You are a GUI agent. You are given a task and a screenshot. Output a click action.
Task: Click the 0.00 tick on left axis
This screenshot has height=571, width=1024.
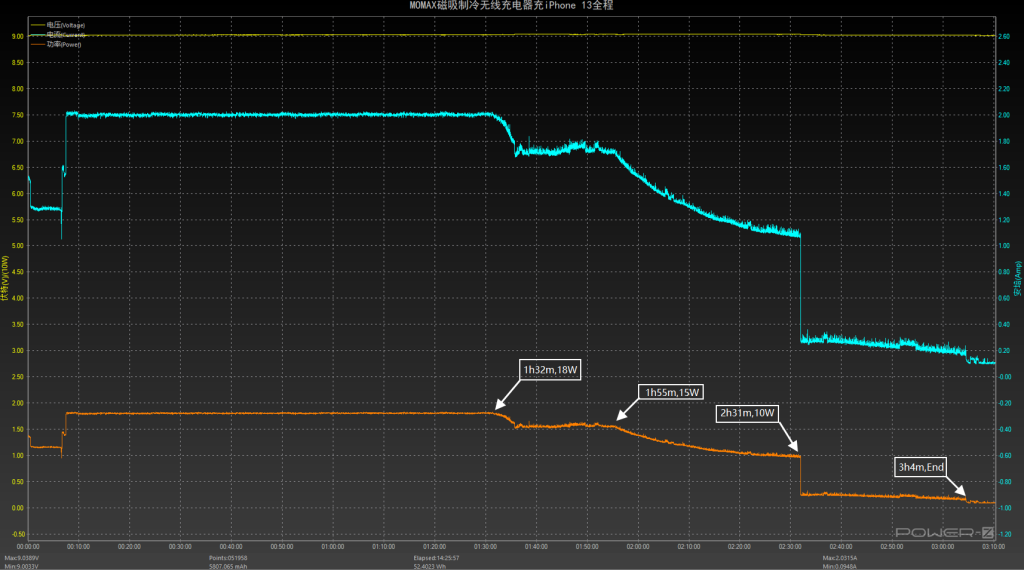18,508
